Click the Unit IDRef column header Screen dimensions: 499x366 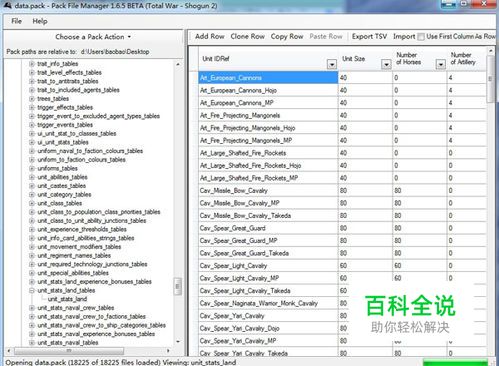coord(268,59)
